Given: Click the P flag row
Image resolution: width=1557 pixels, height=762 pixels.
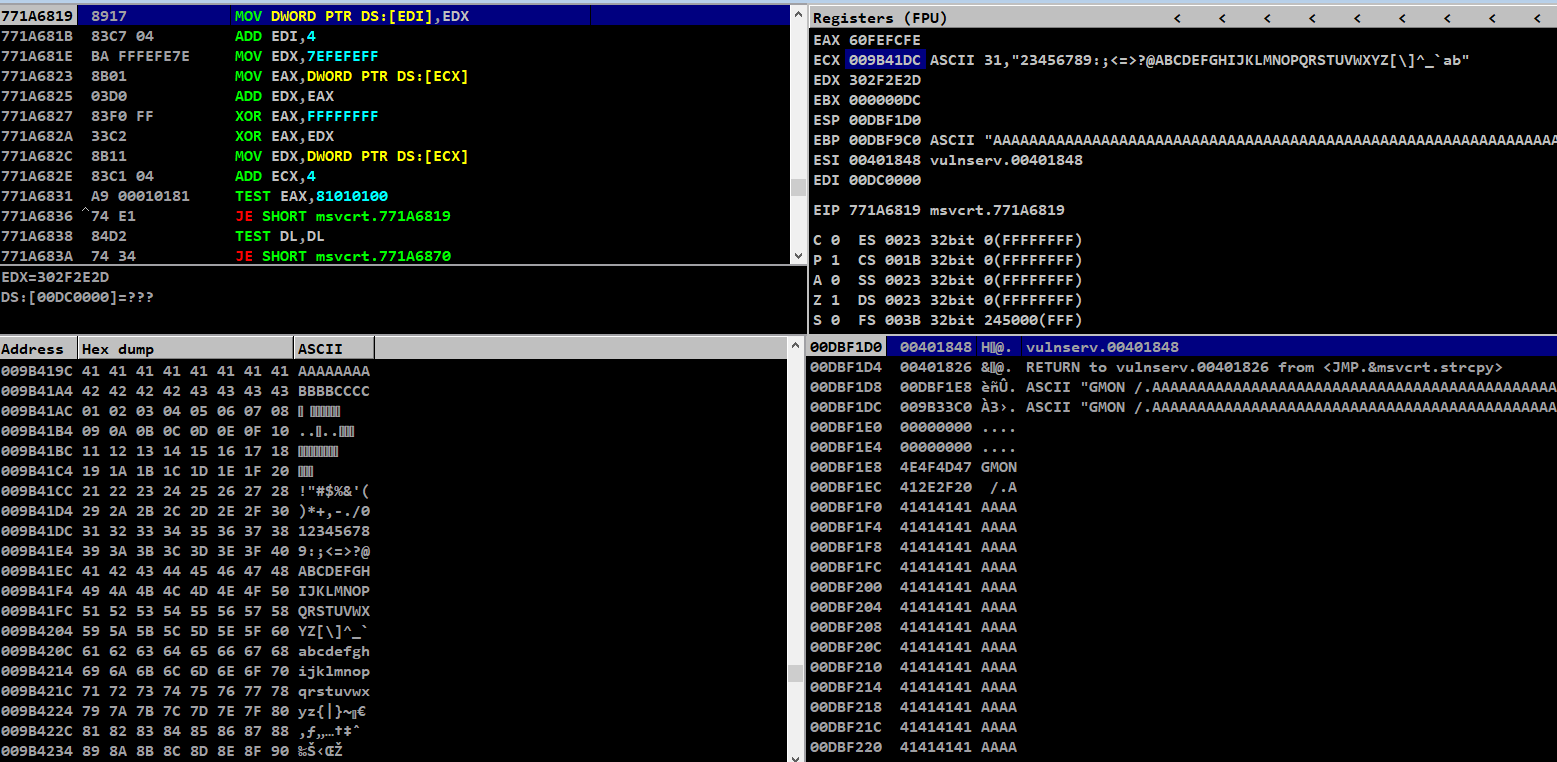Looking at the screenshot, I should pos(948,260).
